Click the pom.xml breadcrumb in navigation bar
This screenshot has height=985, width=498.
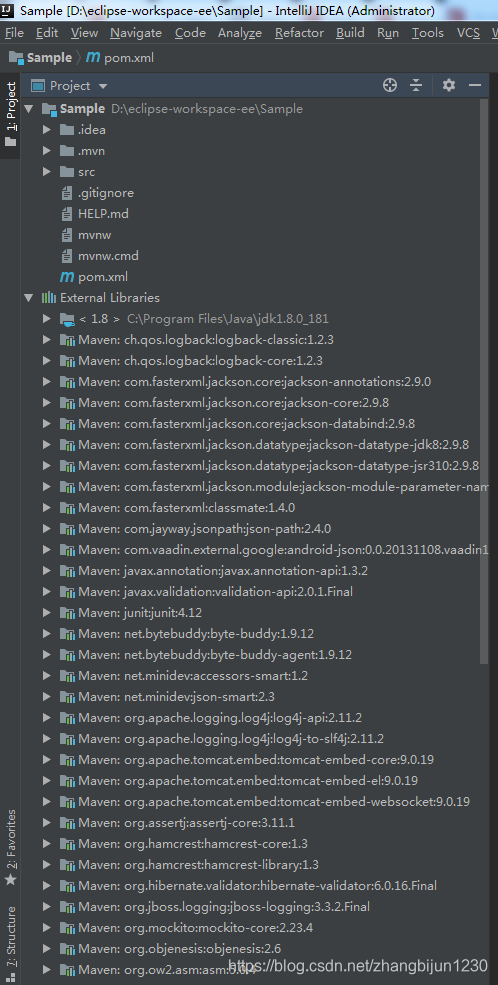129,58
